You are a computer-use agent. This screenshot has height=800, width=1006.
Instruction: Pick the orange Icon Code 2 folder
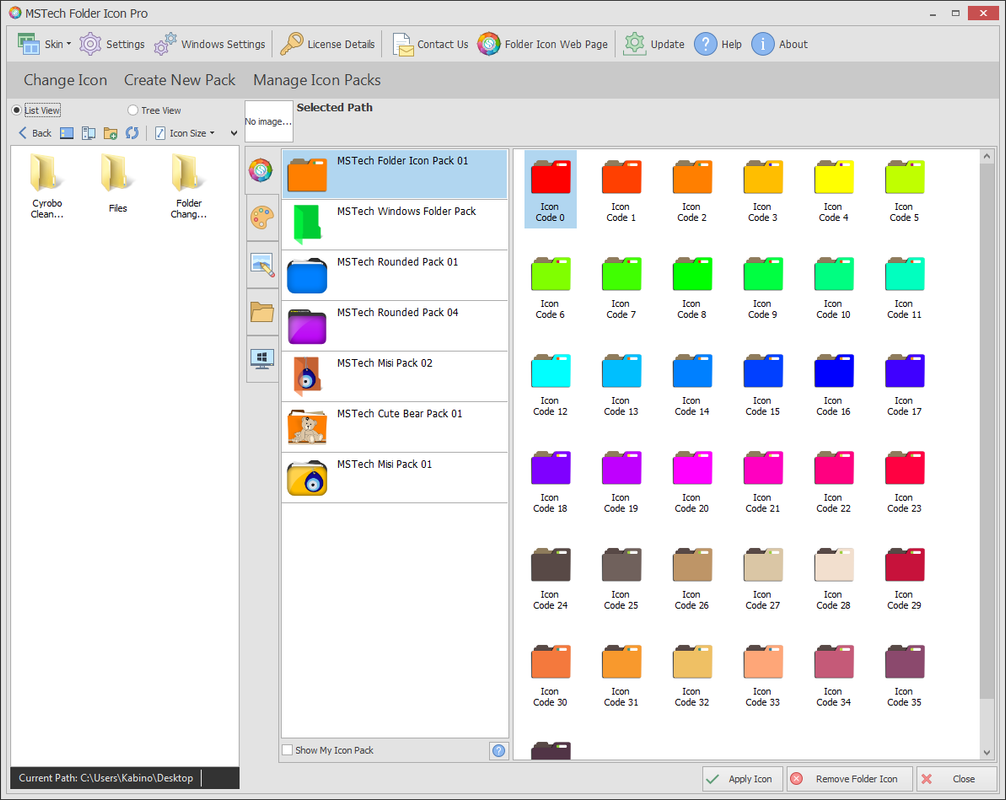692,189
